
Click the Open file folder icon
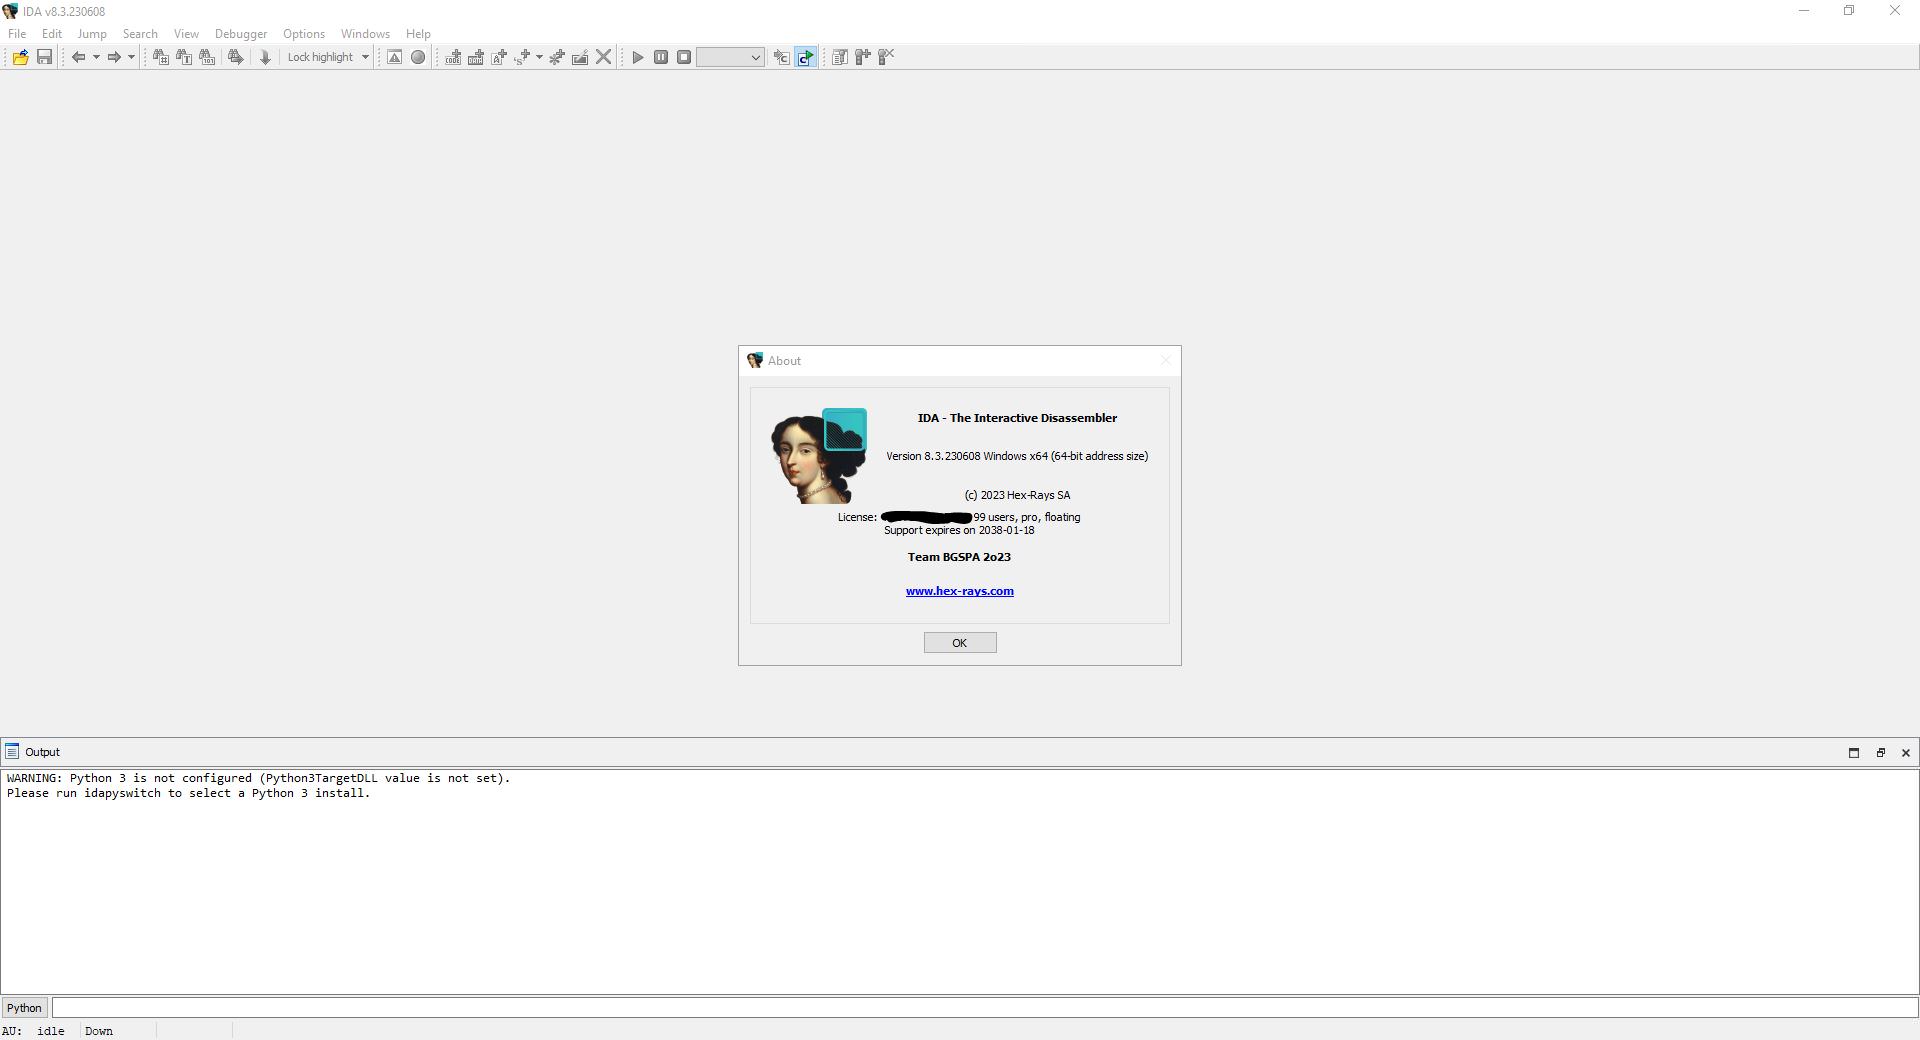click(20, 57)
